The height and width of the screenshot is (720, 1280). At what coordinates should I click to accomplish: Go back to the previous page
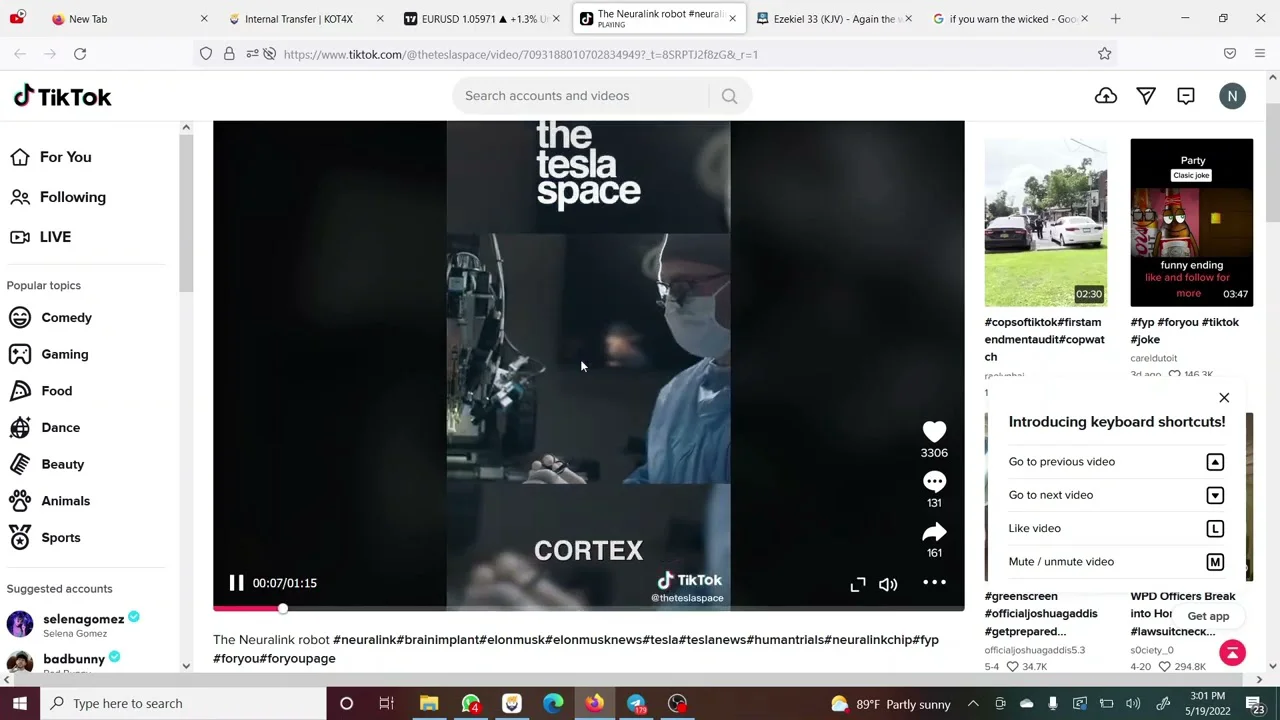(x=20, y=54)
